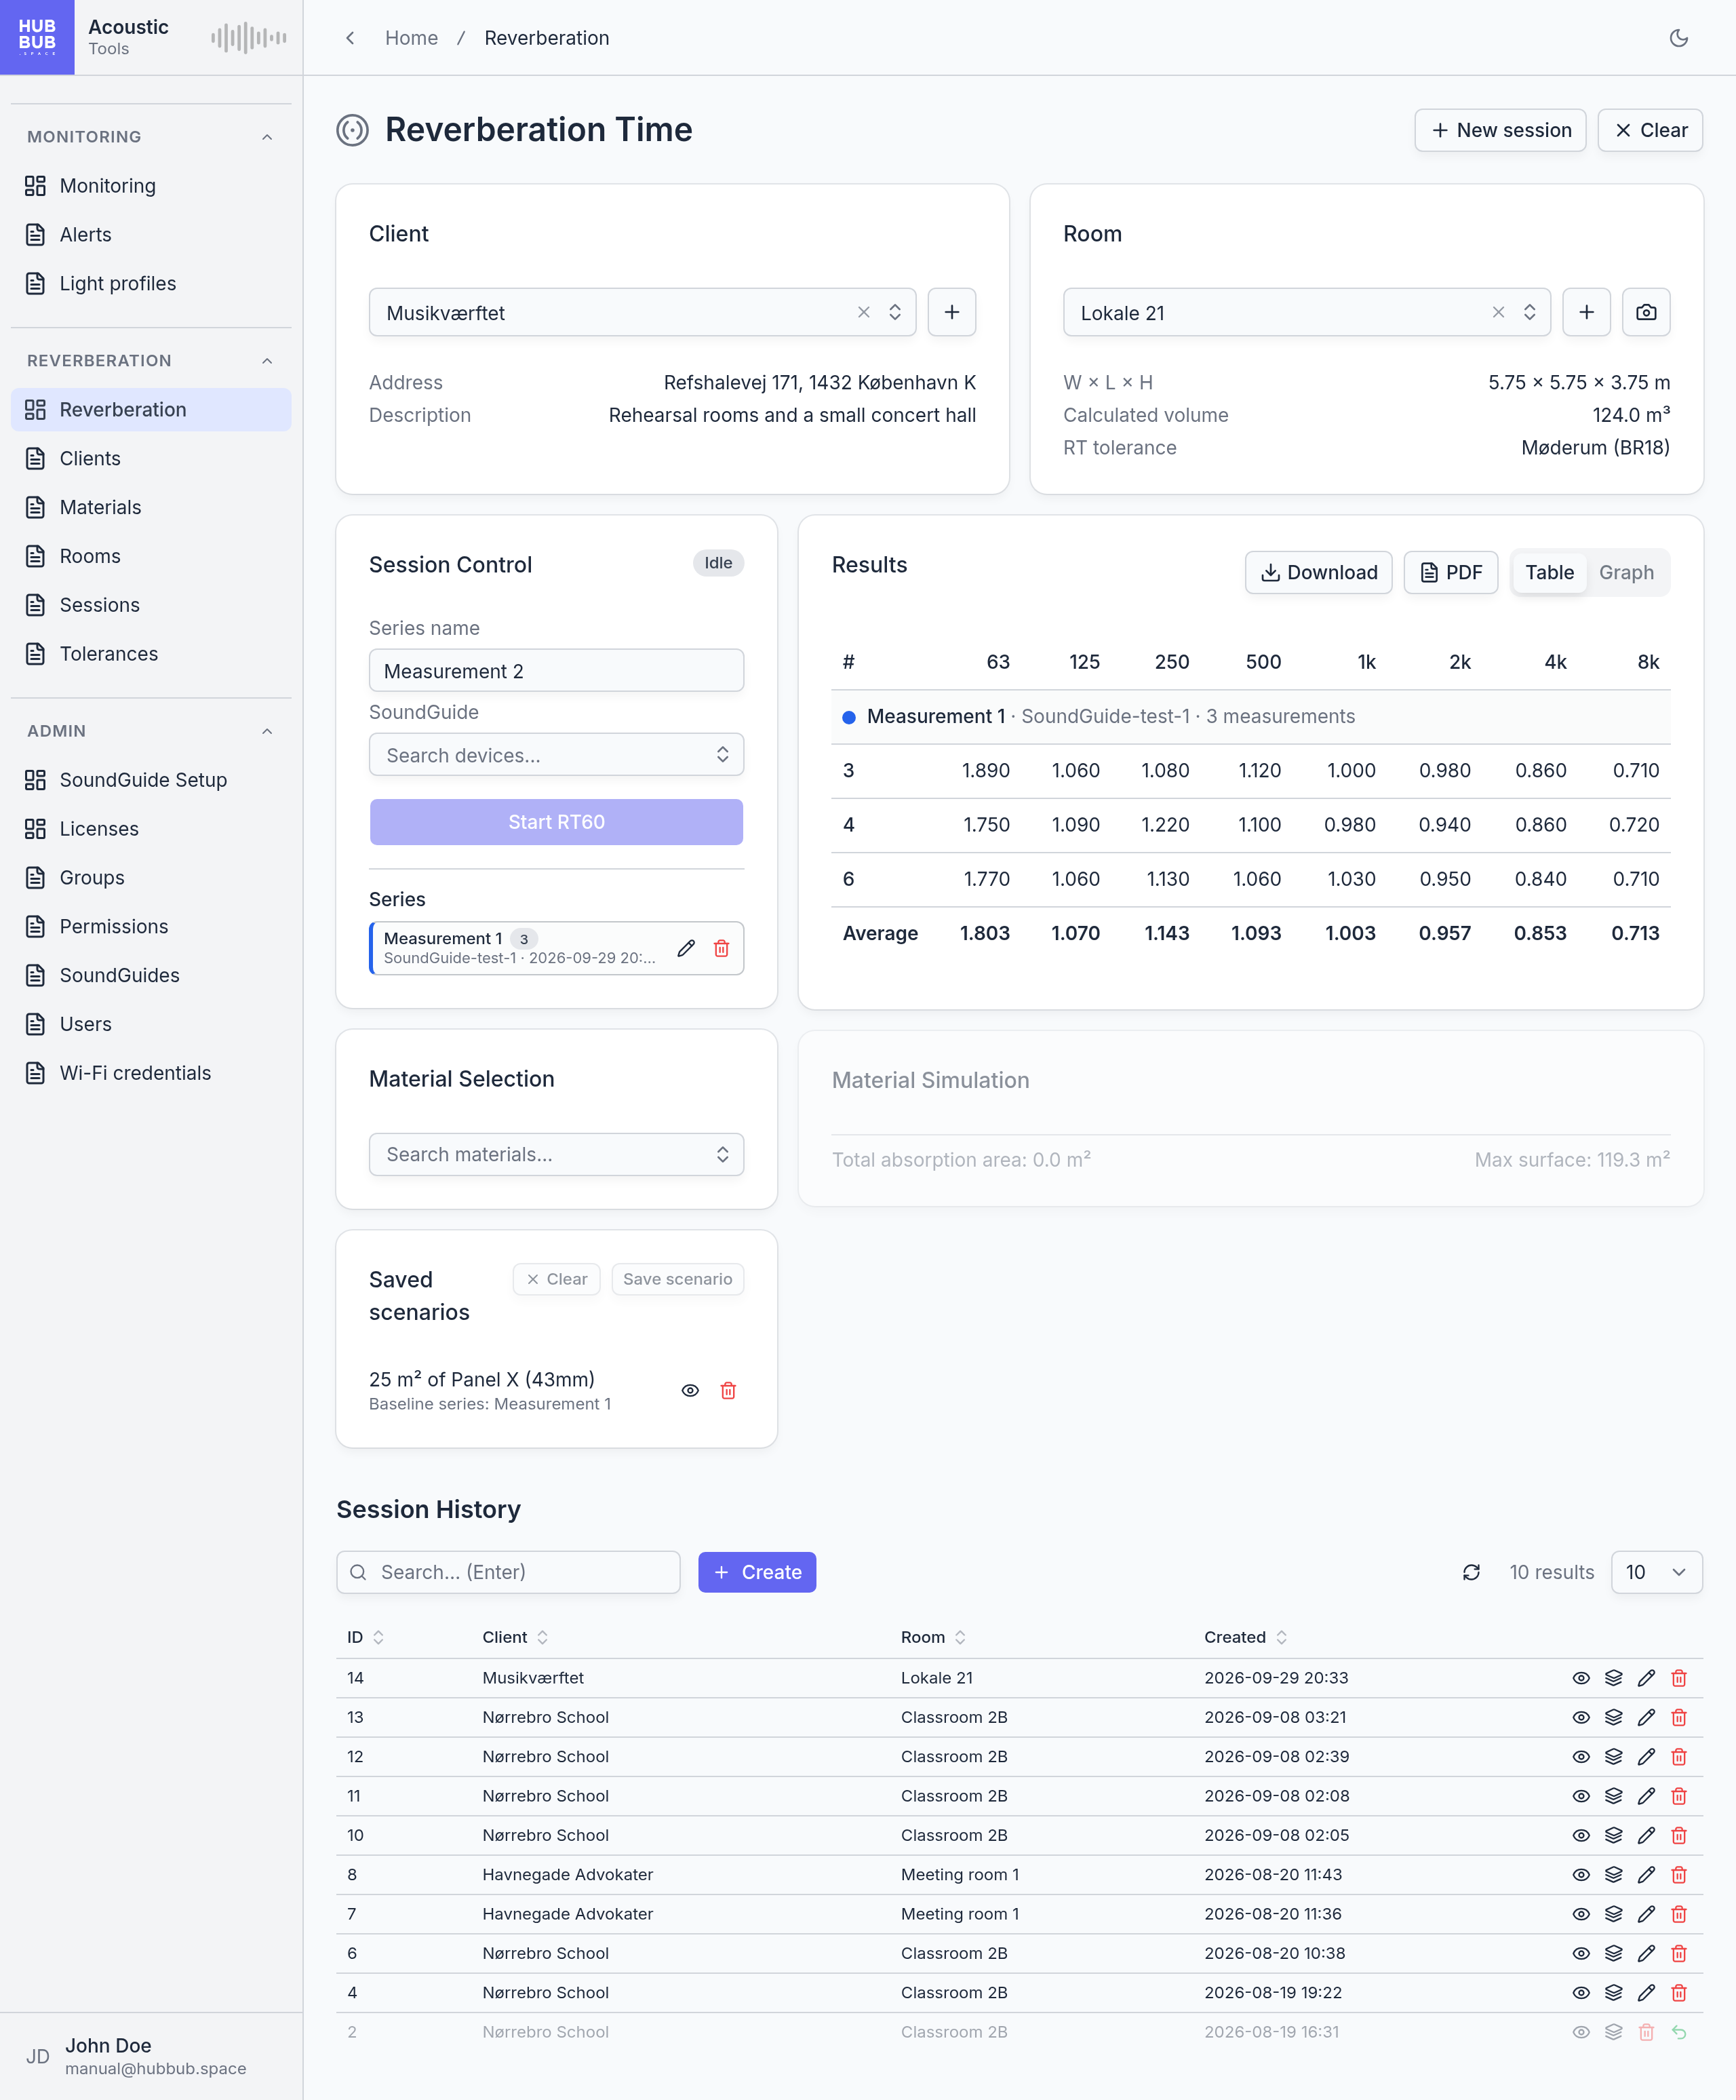Toggle dark mode moon icon

tap(1679, 38)
